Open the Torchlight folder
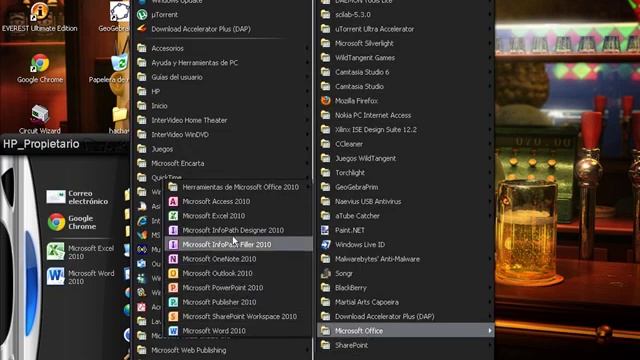Screen dimensions: 640x360 pyautogui.click(x=405, y=173)
